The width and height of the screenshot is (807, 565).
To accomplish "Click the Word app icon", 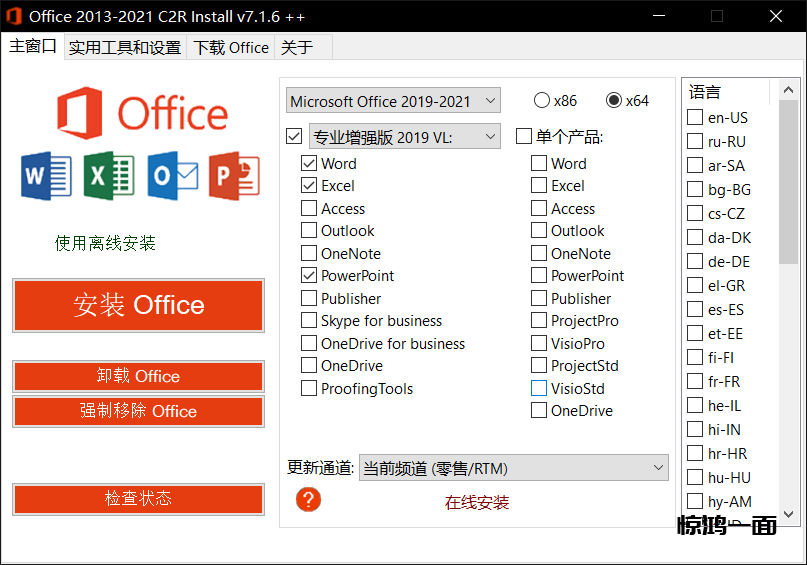I will tap(46, 177).
